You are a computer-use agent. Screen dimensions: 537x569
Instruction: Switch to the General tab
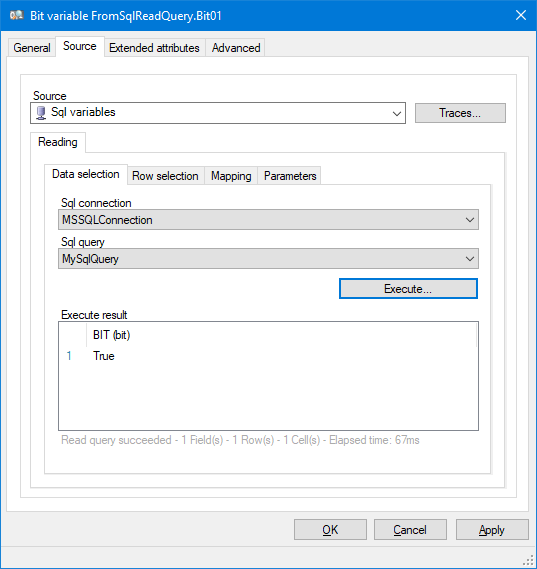coord(32,48)
